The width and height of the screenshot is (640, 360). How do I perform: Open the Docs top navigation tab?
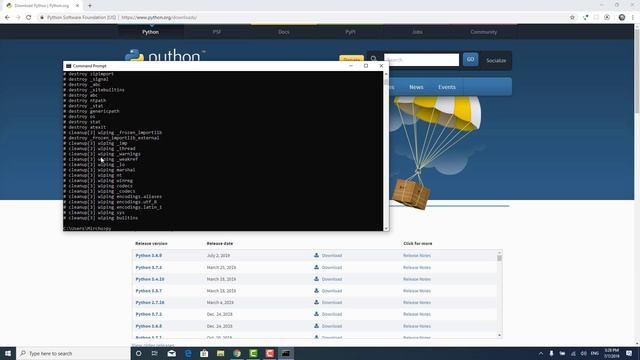pos(284,32)
